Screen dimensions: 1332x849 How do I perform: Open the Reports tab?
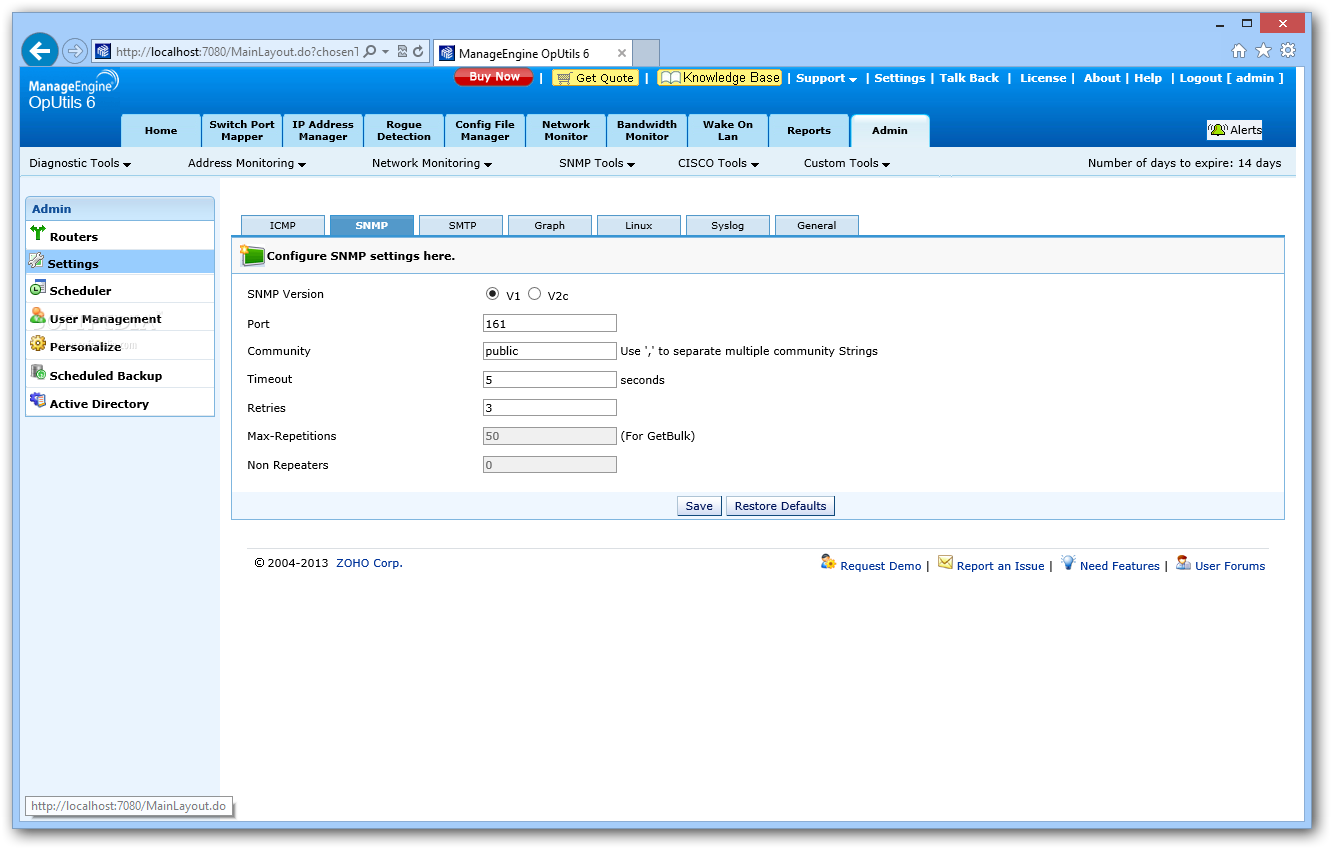[x=809, y=131]
